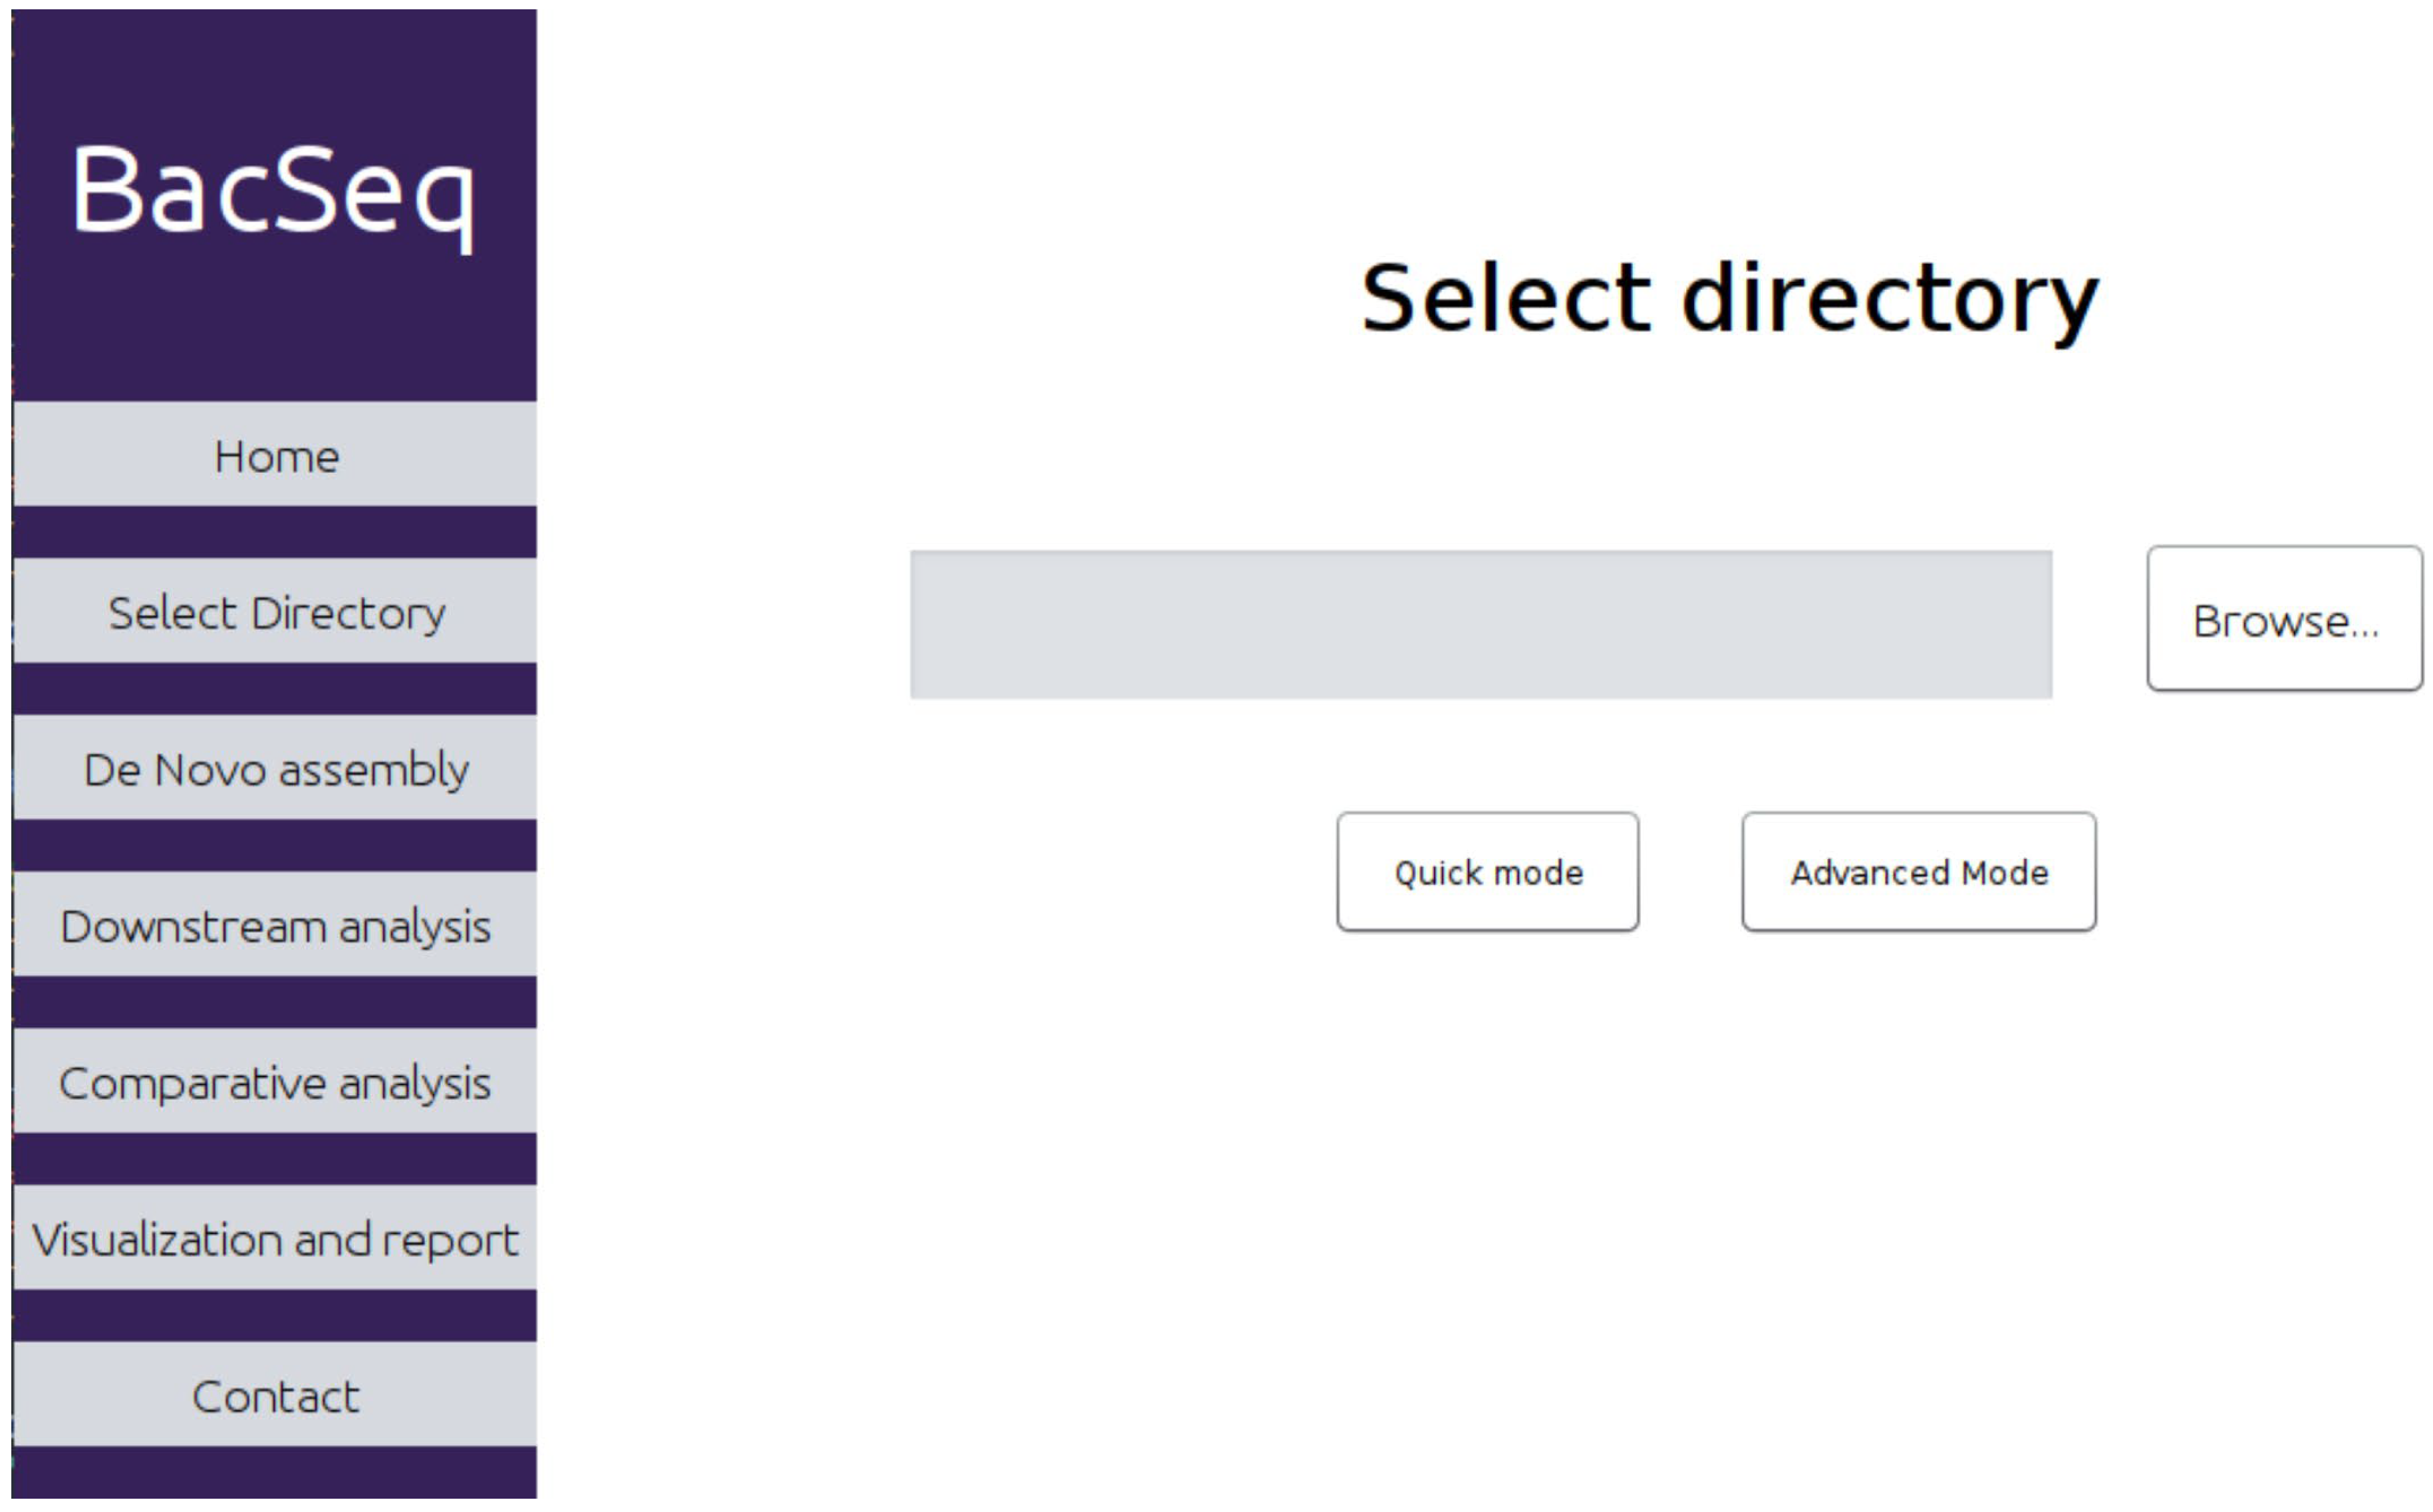View Contact information from sidebar
The height and width of the screenshot is (1512, 2433).
coord(275,1395)
